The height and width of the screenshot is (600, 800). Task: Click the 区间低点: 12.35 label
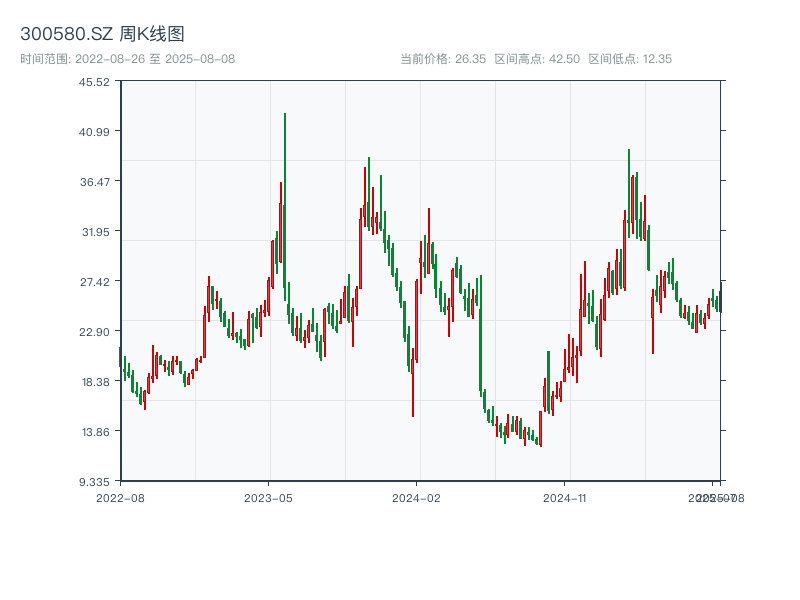point(630,59)
